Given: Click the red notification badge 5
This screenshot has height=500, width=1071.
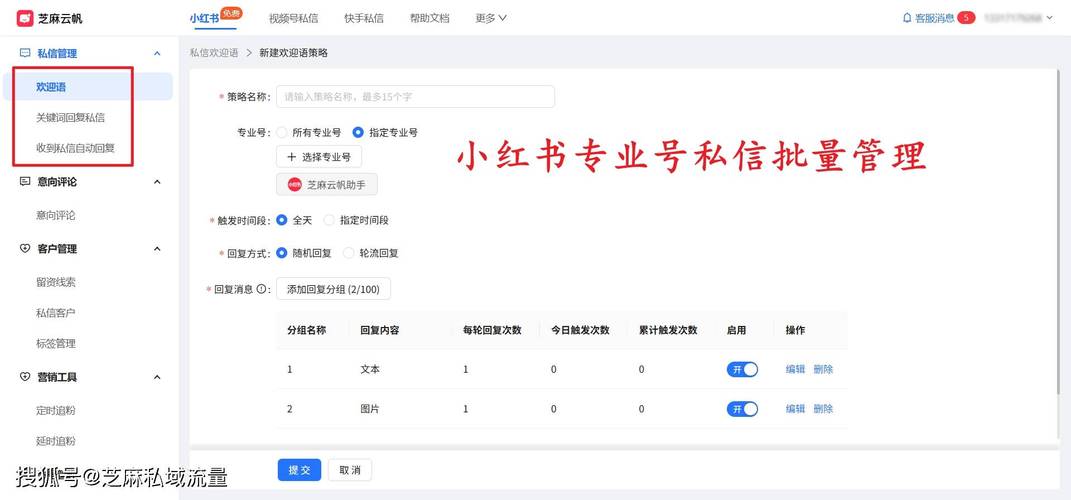Looking at the screenshot, I should [966, 18].
